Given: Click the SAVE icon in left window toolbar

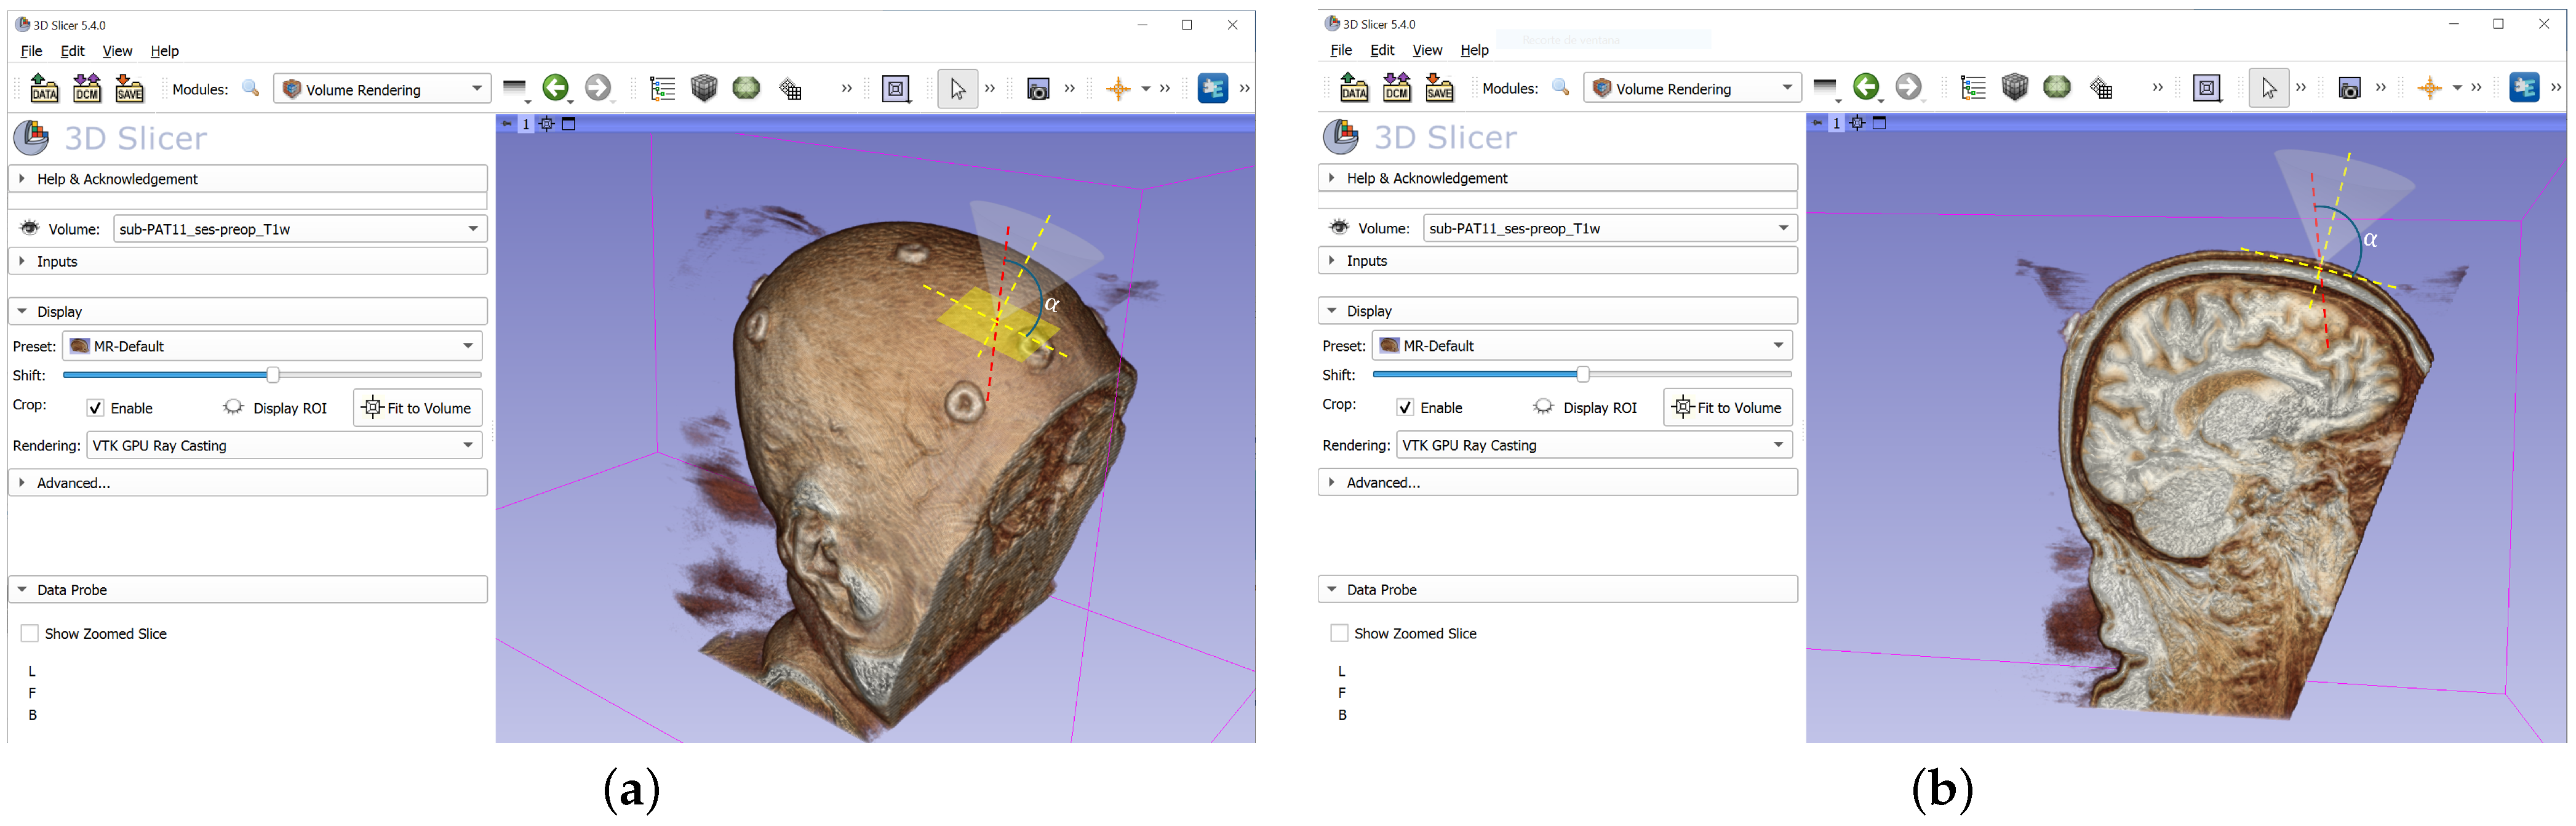Looking at the screenshot, I should click(129, 88).
